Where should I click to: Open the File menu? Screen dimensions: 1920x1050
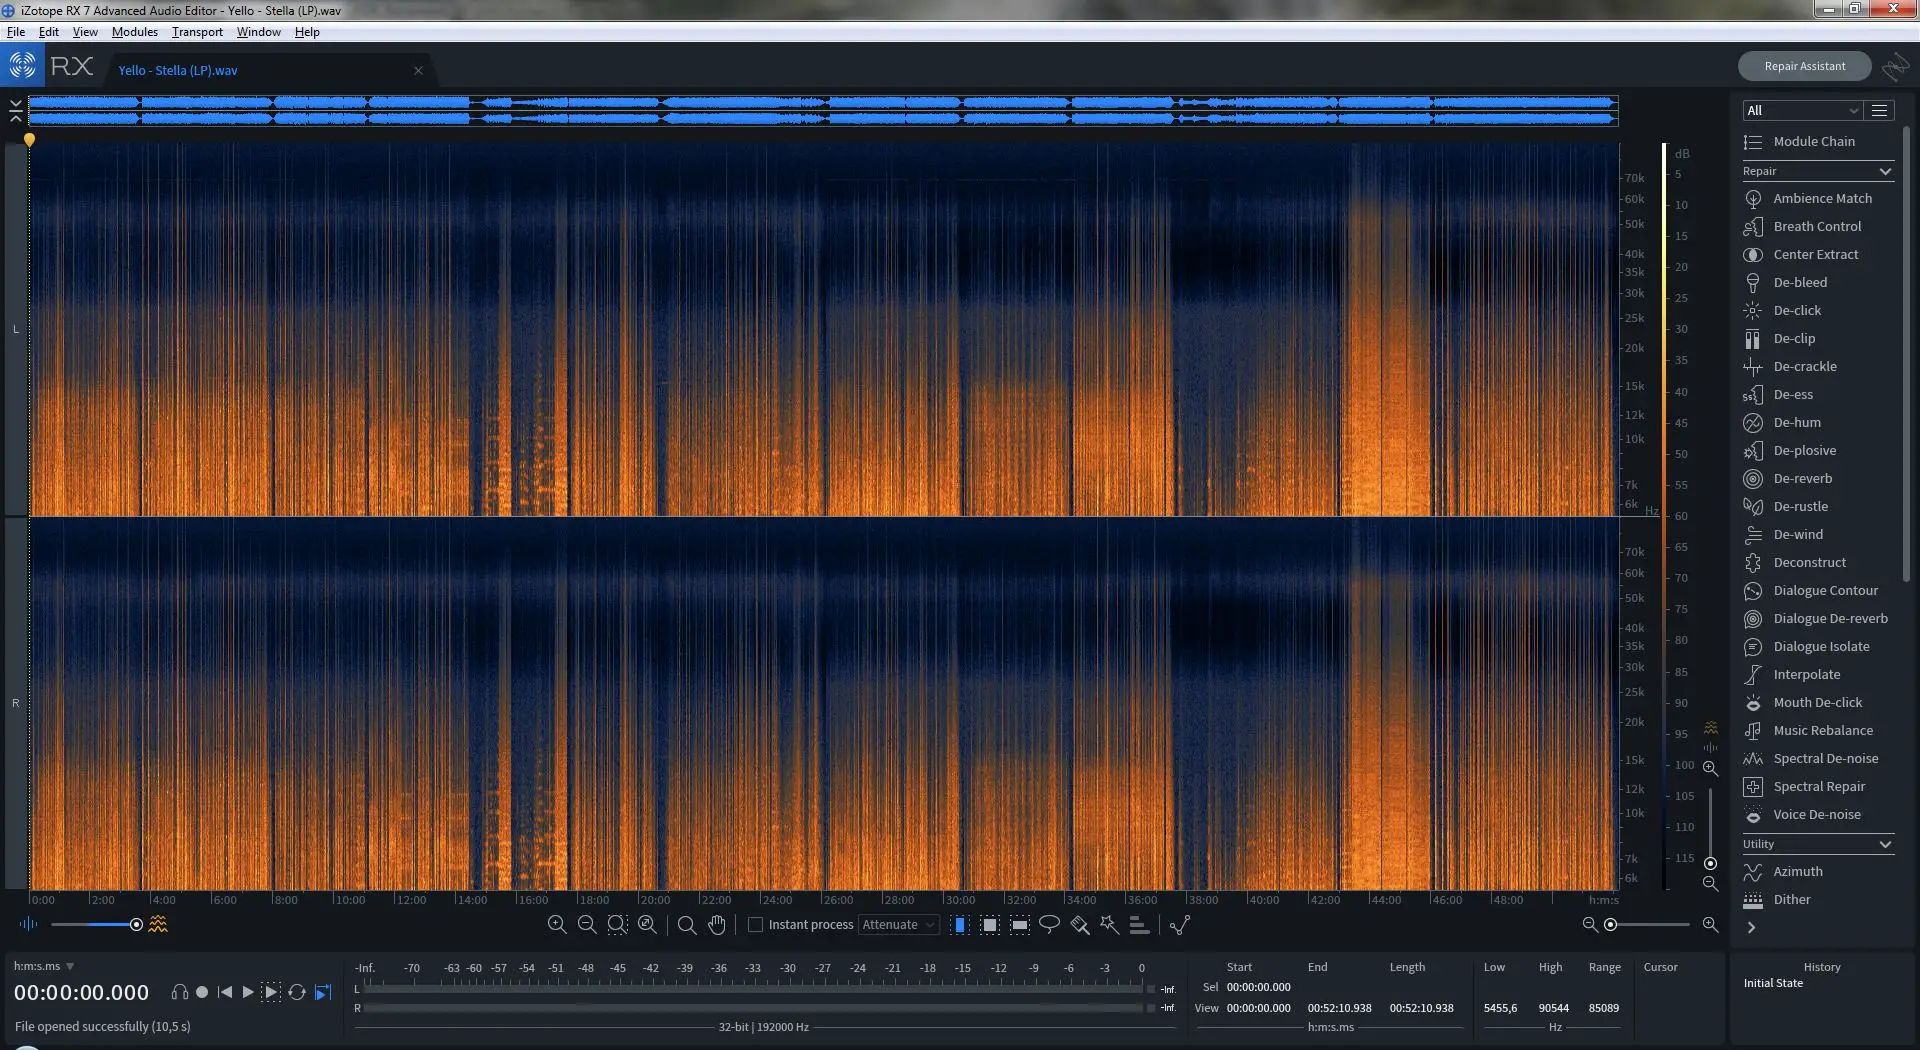[16, 32]
